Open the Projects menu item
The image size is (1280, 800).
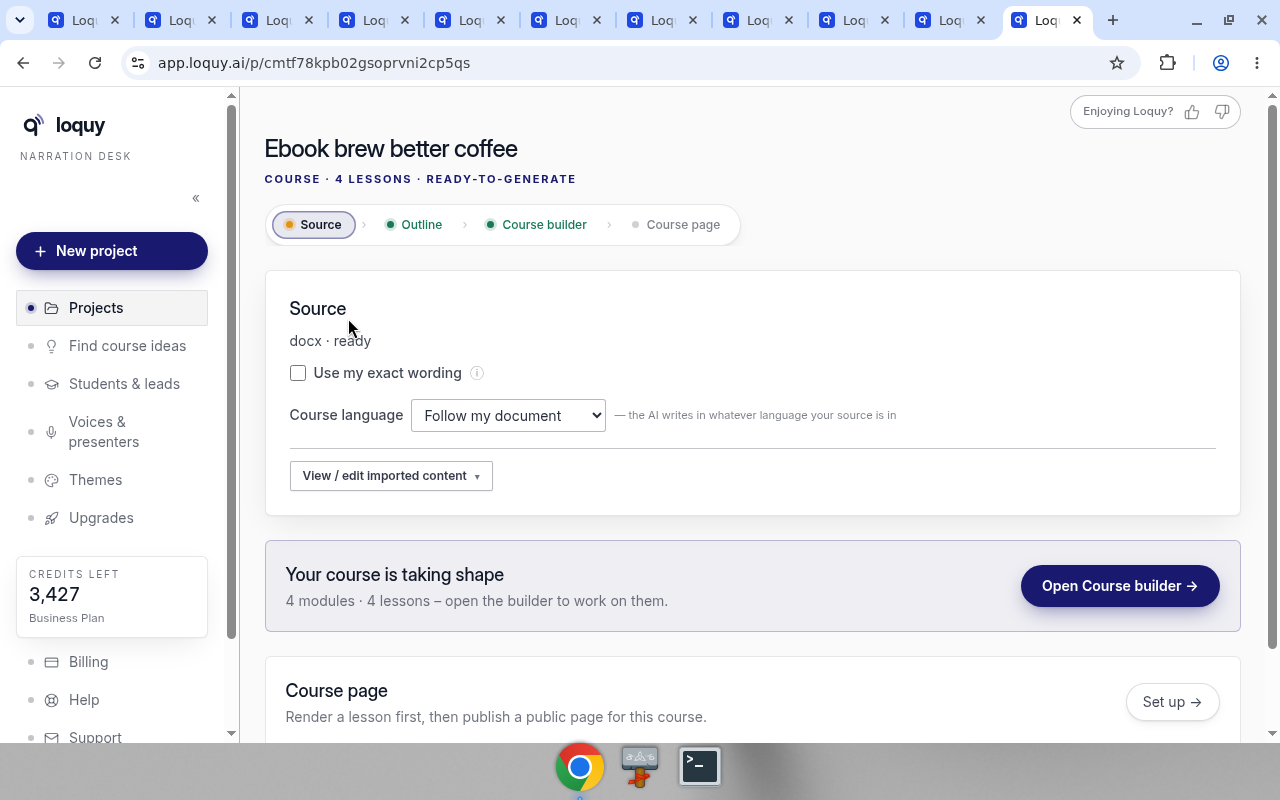coord(112,308)
